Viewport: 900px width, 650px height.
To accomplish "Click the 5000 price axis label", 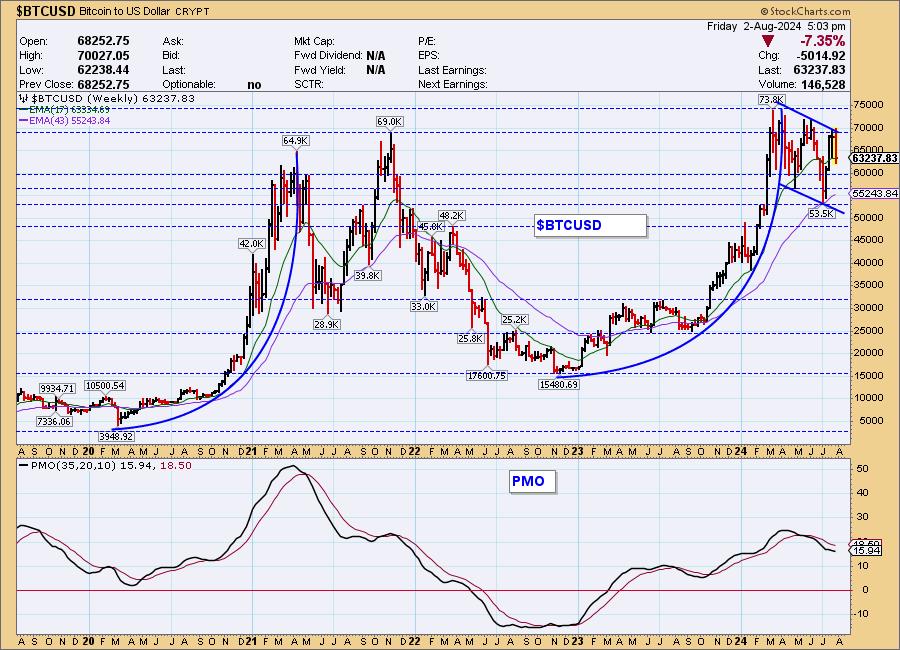I will point(871,420).
